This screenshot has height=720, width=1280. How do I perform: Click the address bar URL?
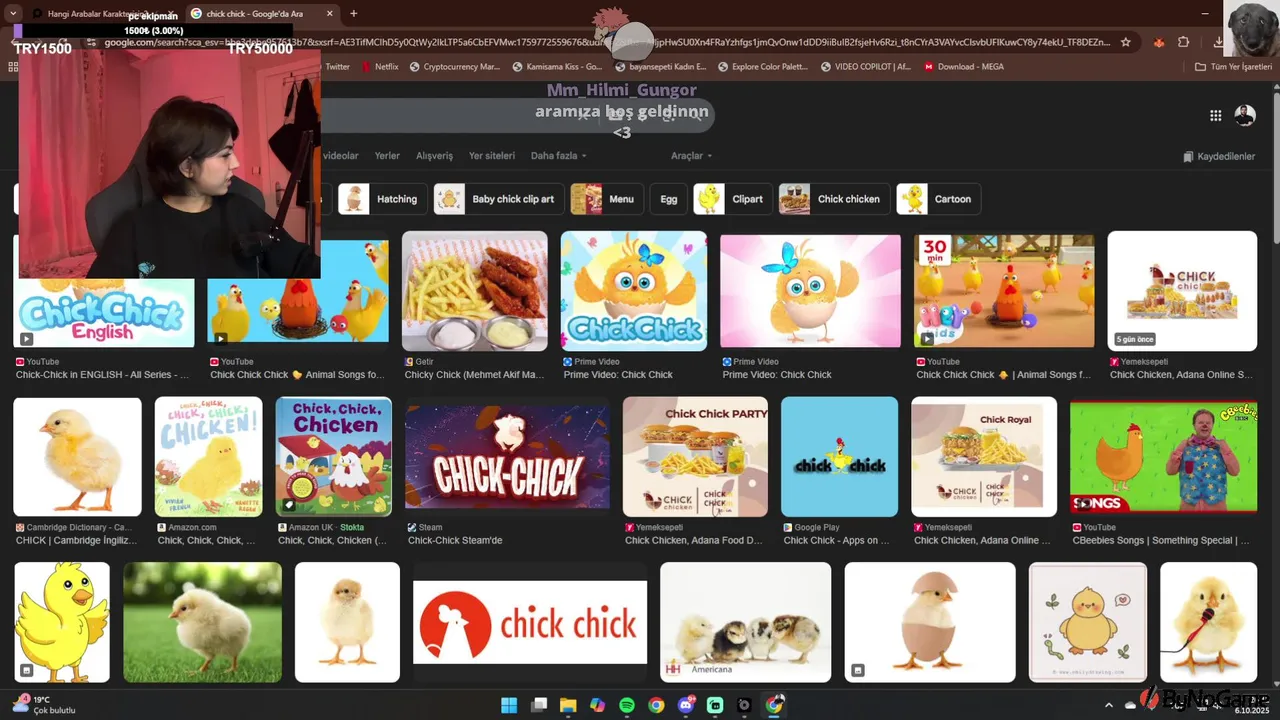pyautogui.click(x=608, y=42)
